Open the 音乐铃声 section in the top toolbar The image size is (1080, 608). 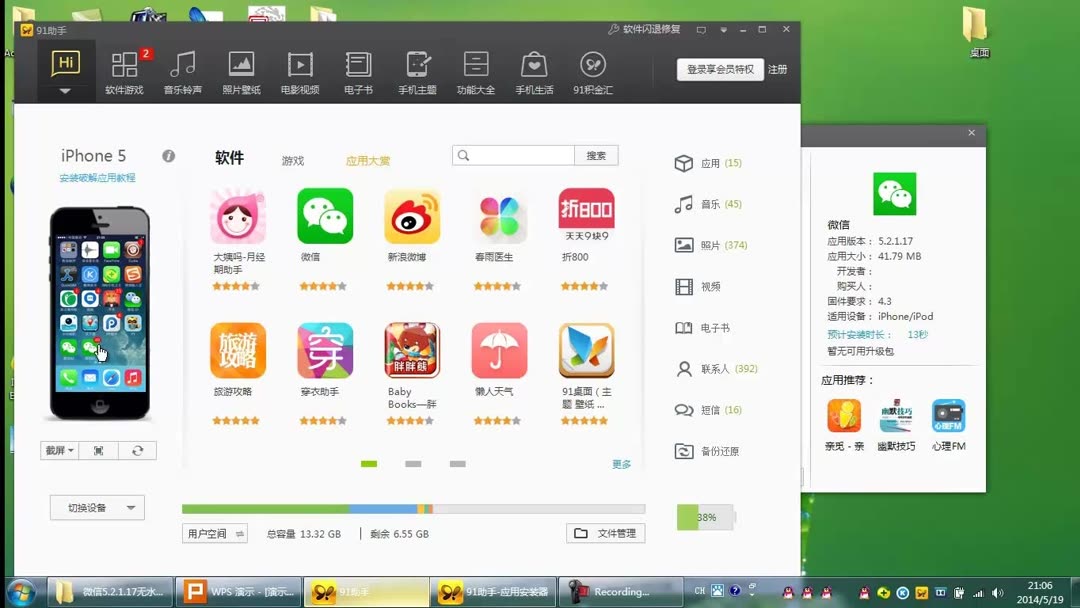click(182, 70)
